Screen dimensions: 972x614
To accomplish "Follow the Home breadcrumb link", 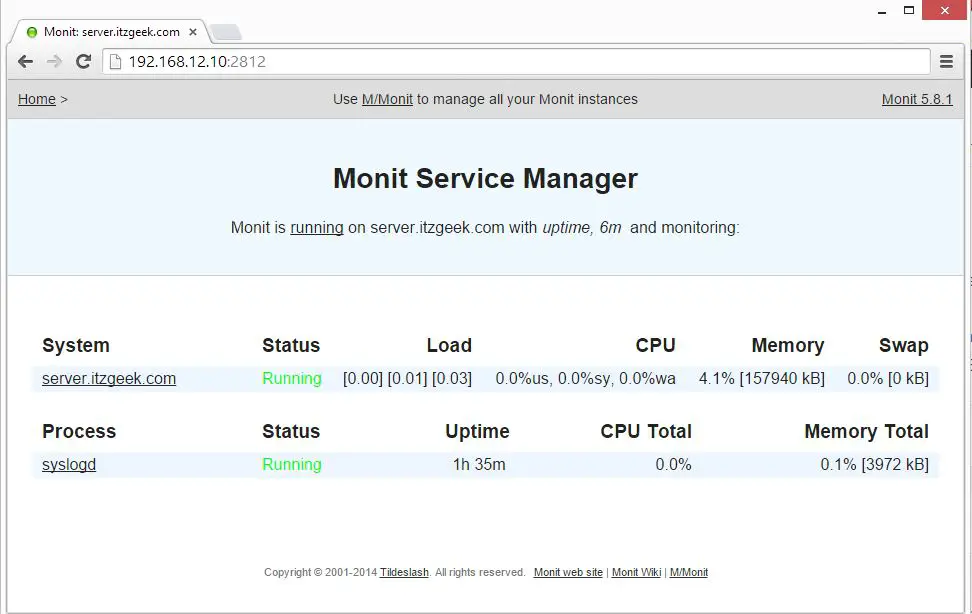I will tap(37, 99).
